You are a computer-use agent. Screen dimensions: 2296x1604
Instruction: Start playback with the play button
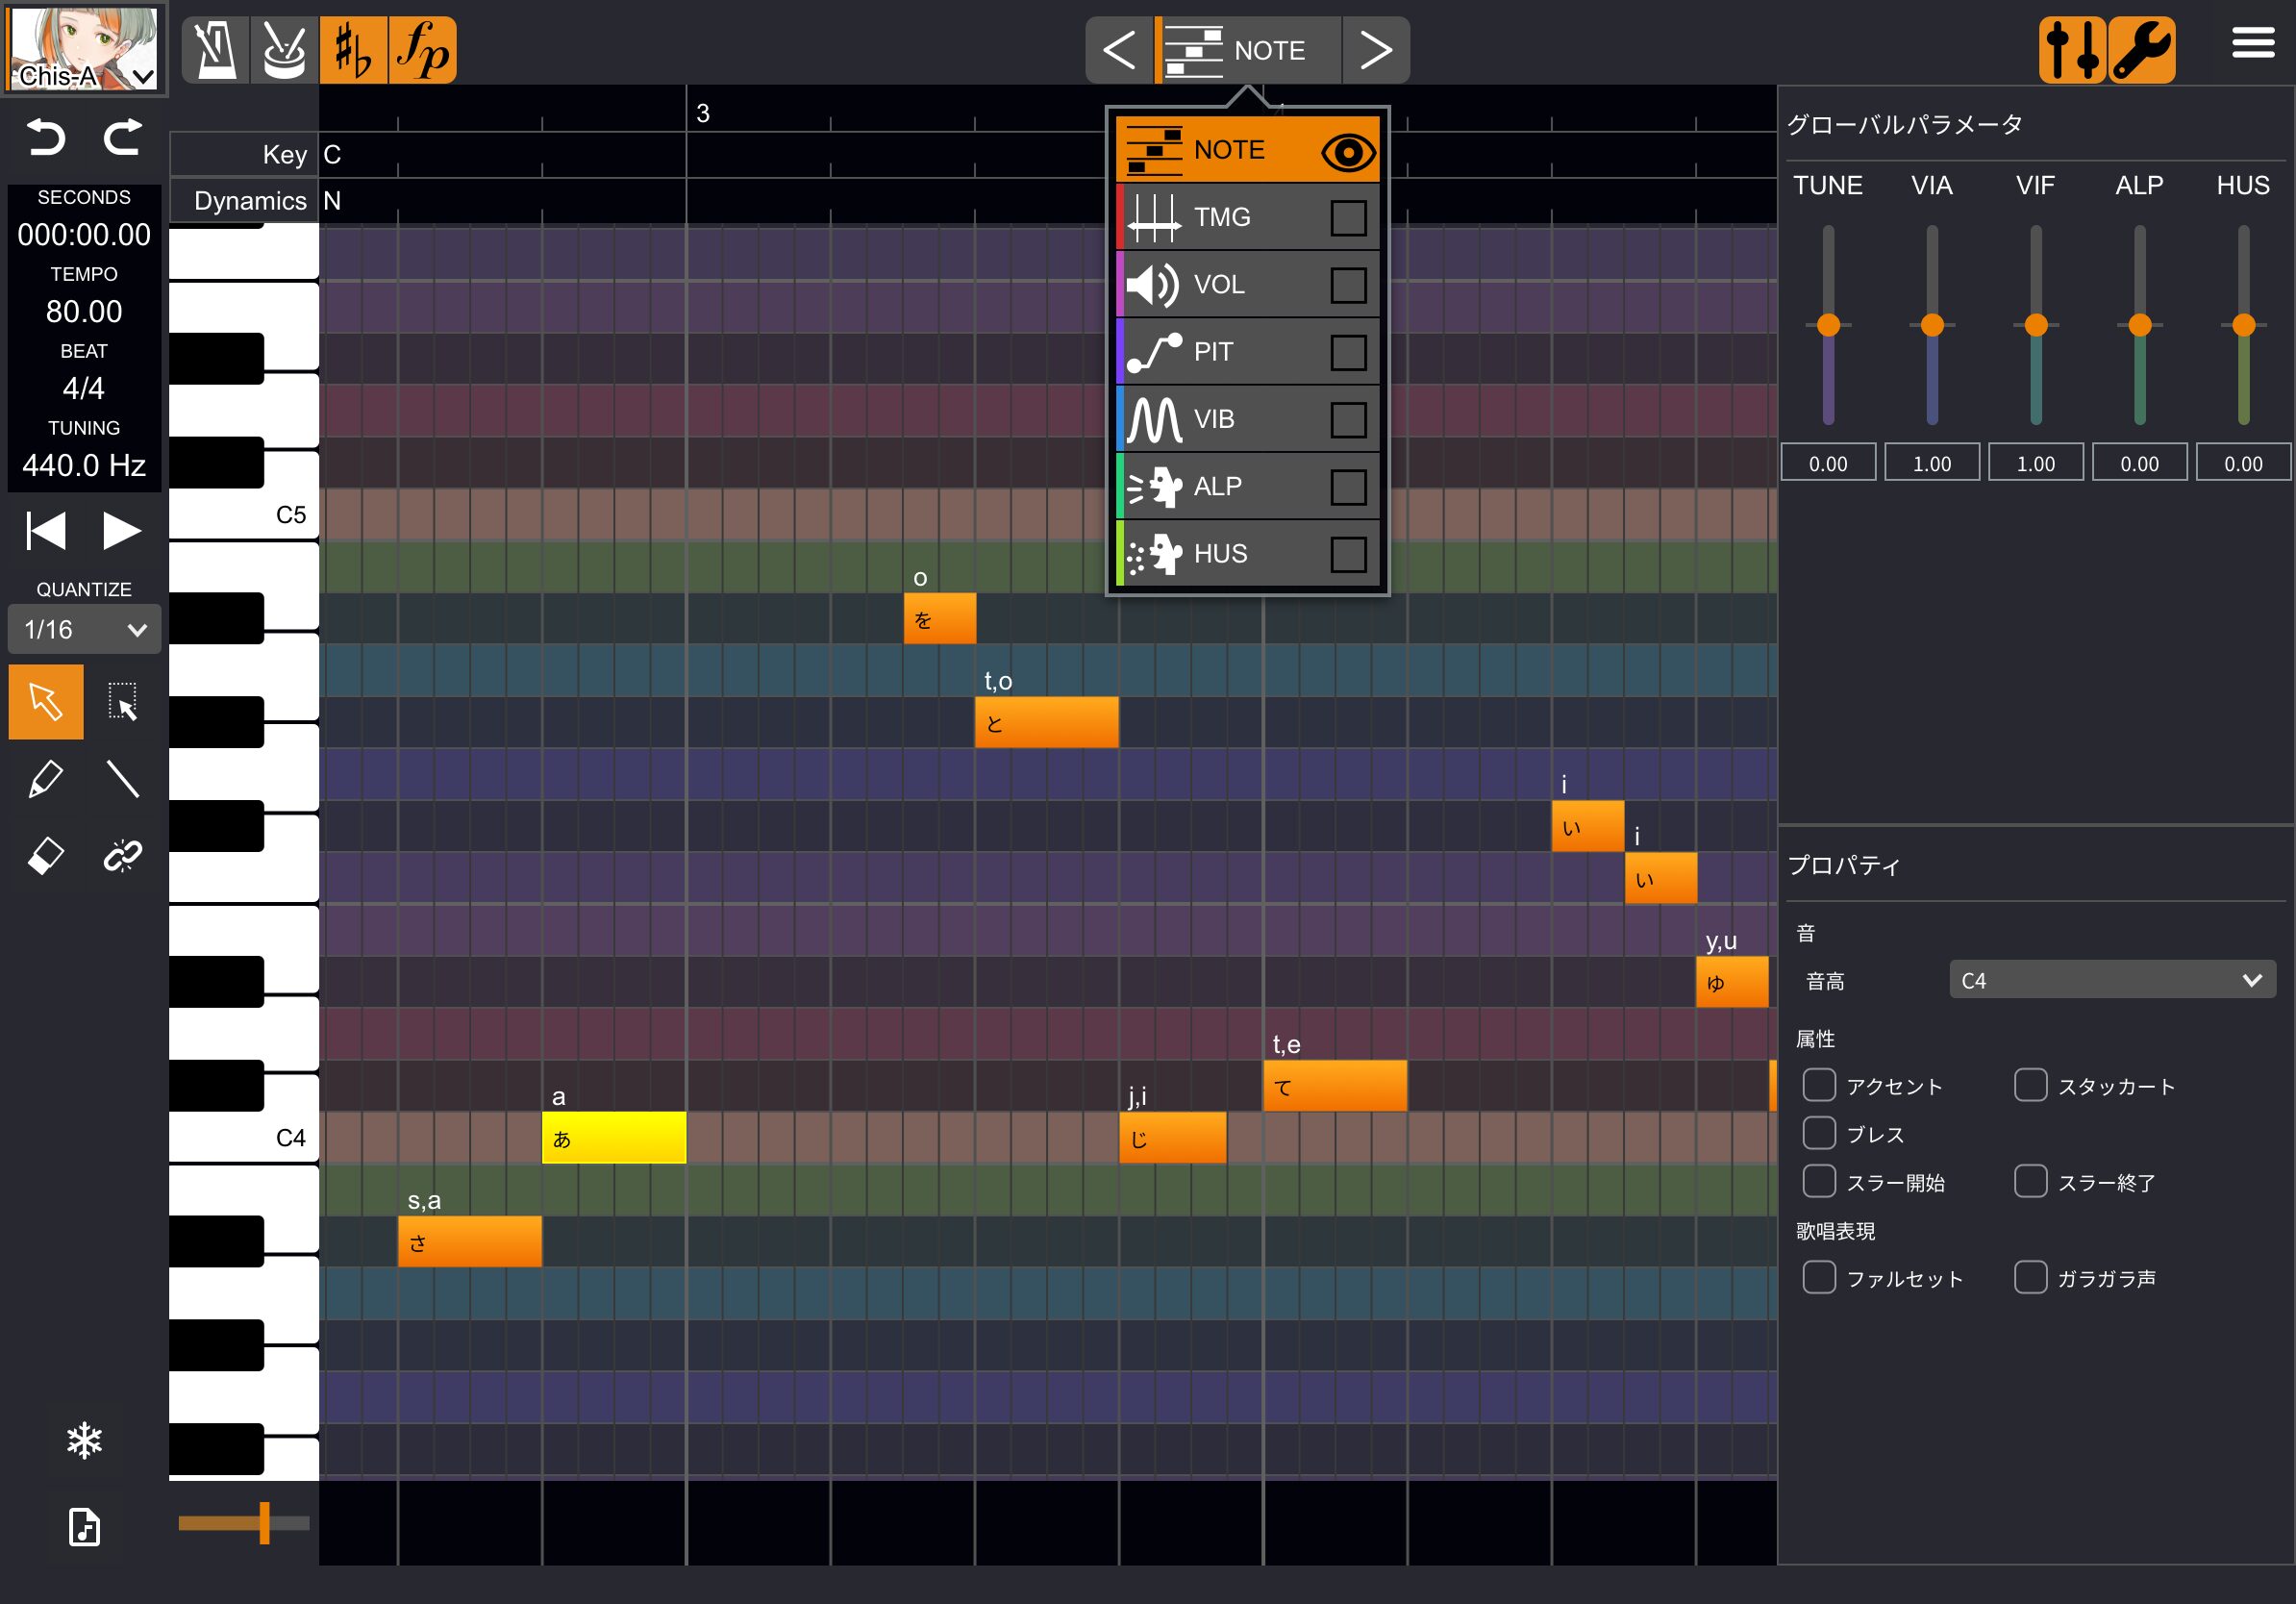click(122, 531)
